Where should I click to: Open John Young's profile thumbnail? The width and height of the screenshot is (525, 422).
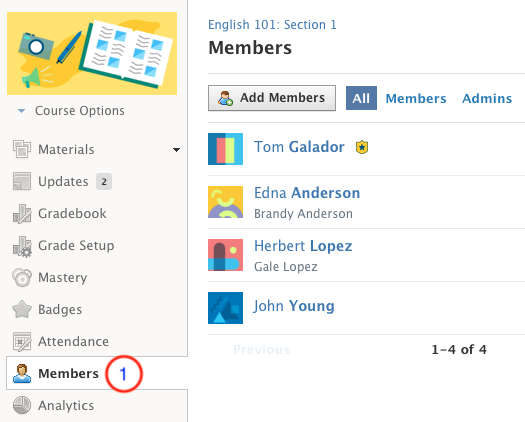click(x=225, y=308)
